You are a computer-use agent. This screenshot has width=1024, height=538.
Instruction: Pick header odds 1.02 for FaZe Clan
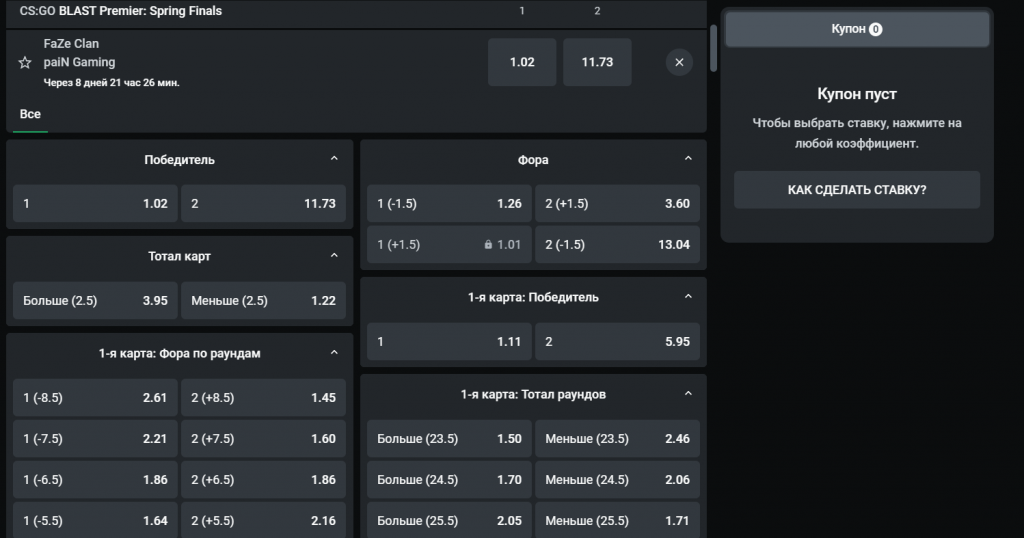click(522, 62)
